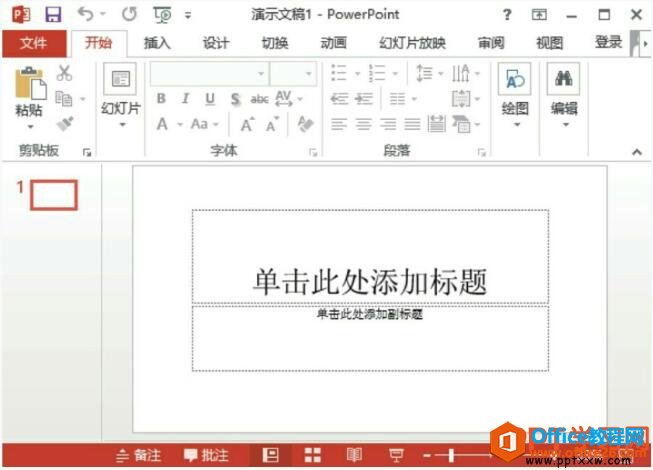
Task: Open the Customize Quick Access Toolbar arrow
Action: point(188,15)
